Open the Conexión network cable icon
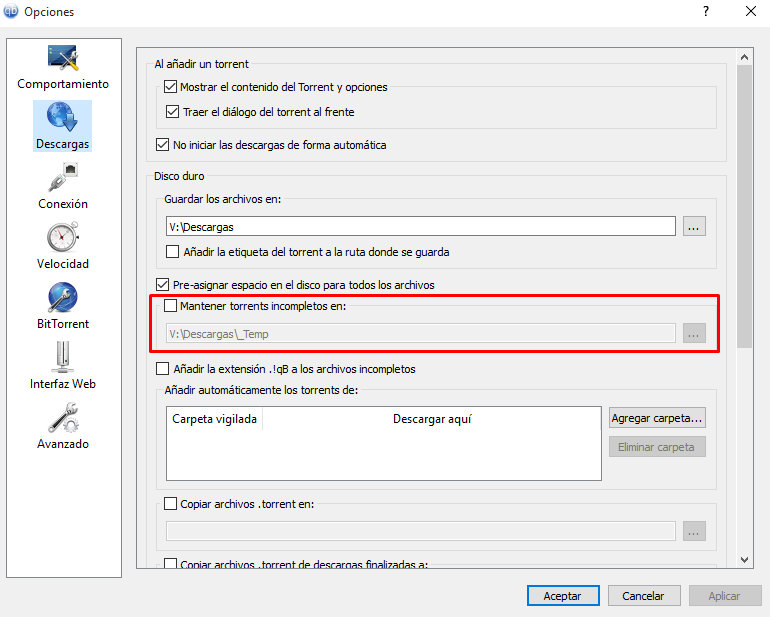Viewport: 770px width, 617px height. pos(63,177)
